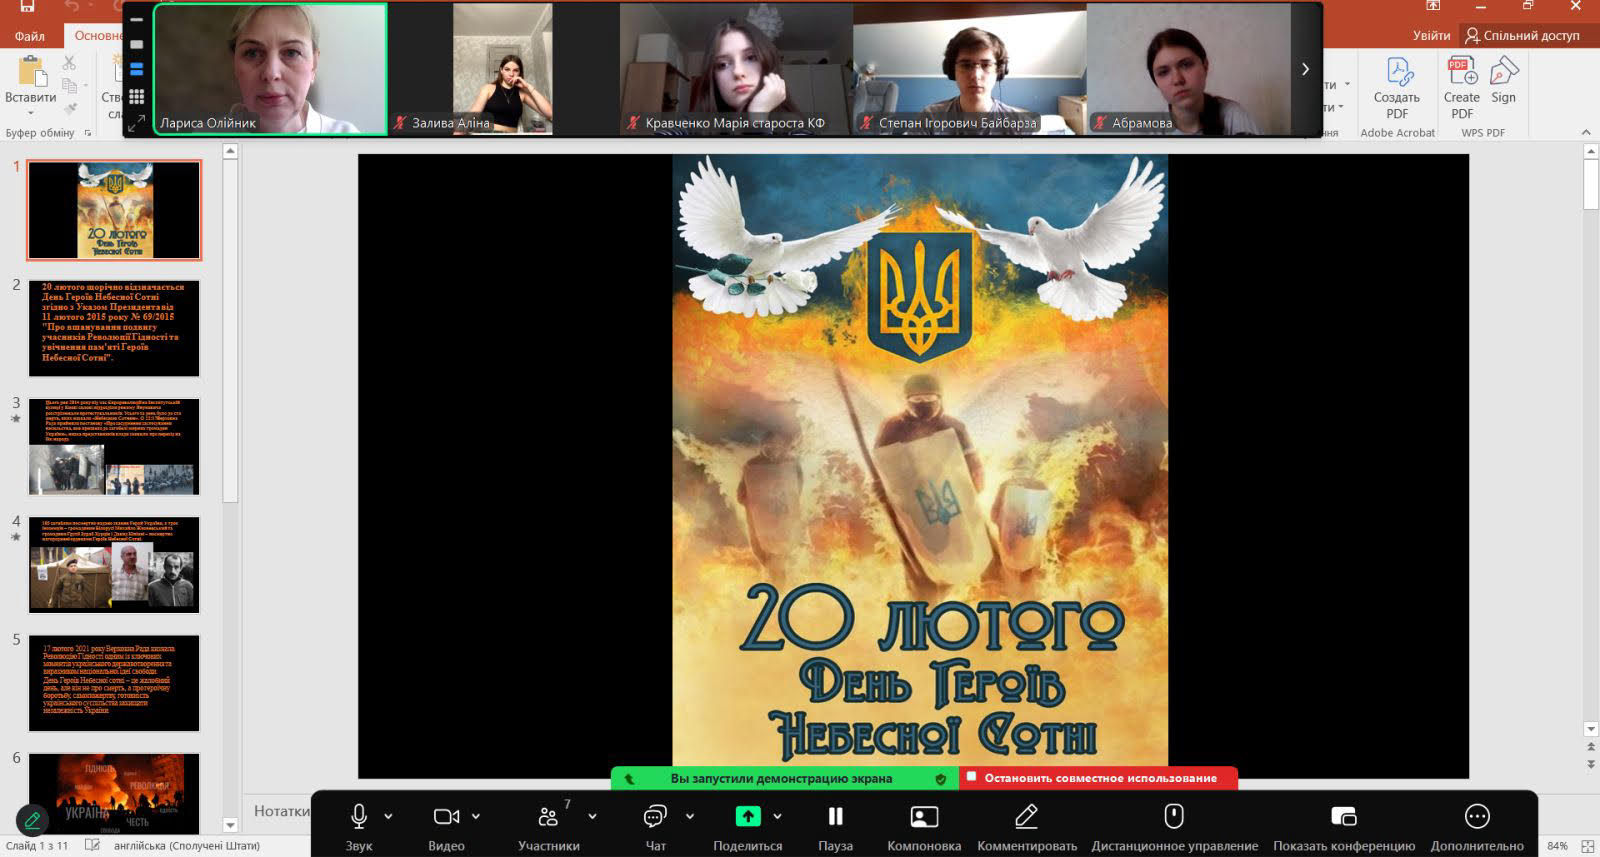The image size is (1600, 857).
Task: Open share options arrow beside Поделиться
Action: point(777,816)
